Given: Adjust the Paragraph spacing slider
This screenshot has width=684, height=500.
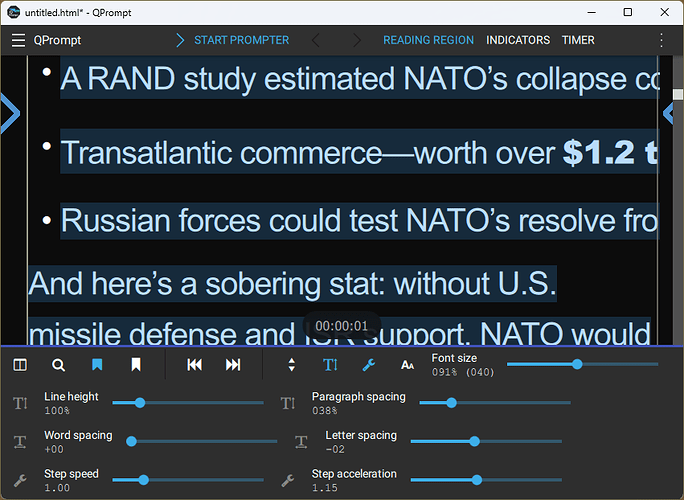Looking at the screenshot, I should [495, 403].
